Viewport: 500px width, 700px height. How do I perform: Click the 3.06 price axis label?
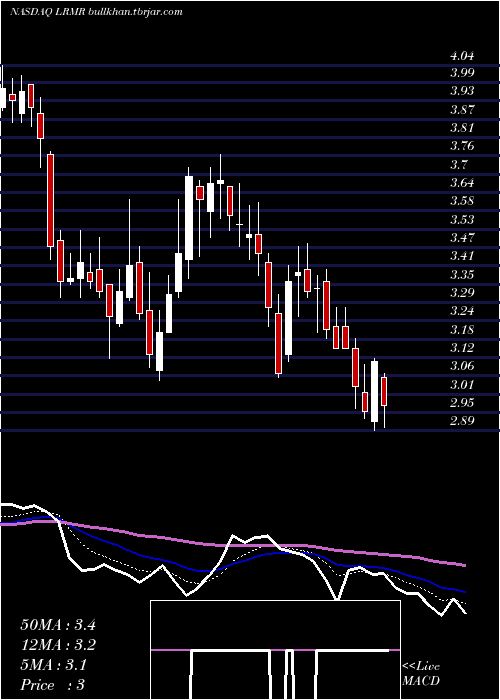click(462, 366)
